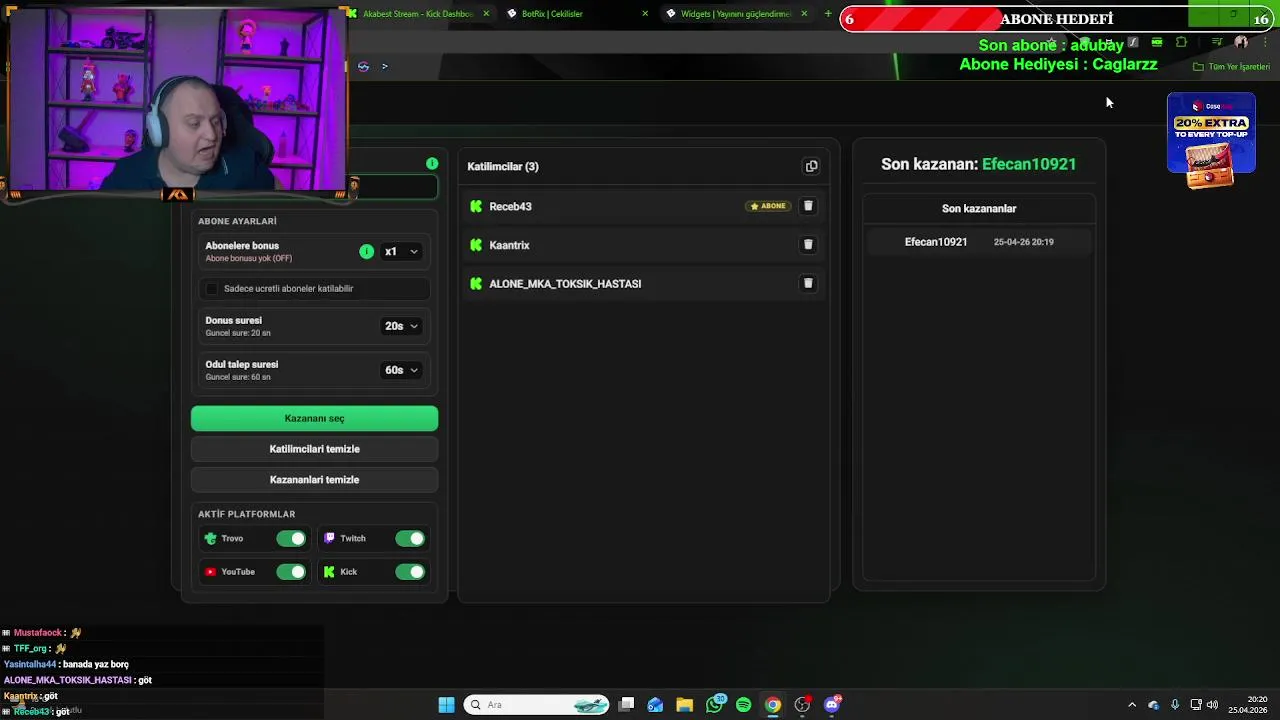Click the green info icon above Abone Ayarlari

click(432, 163)
